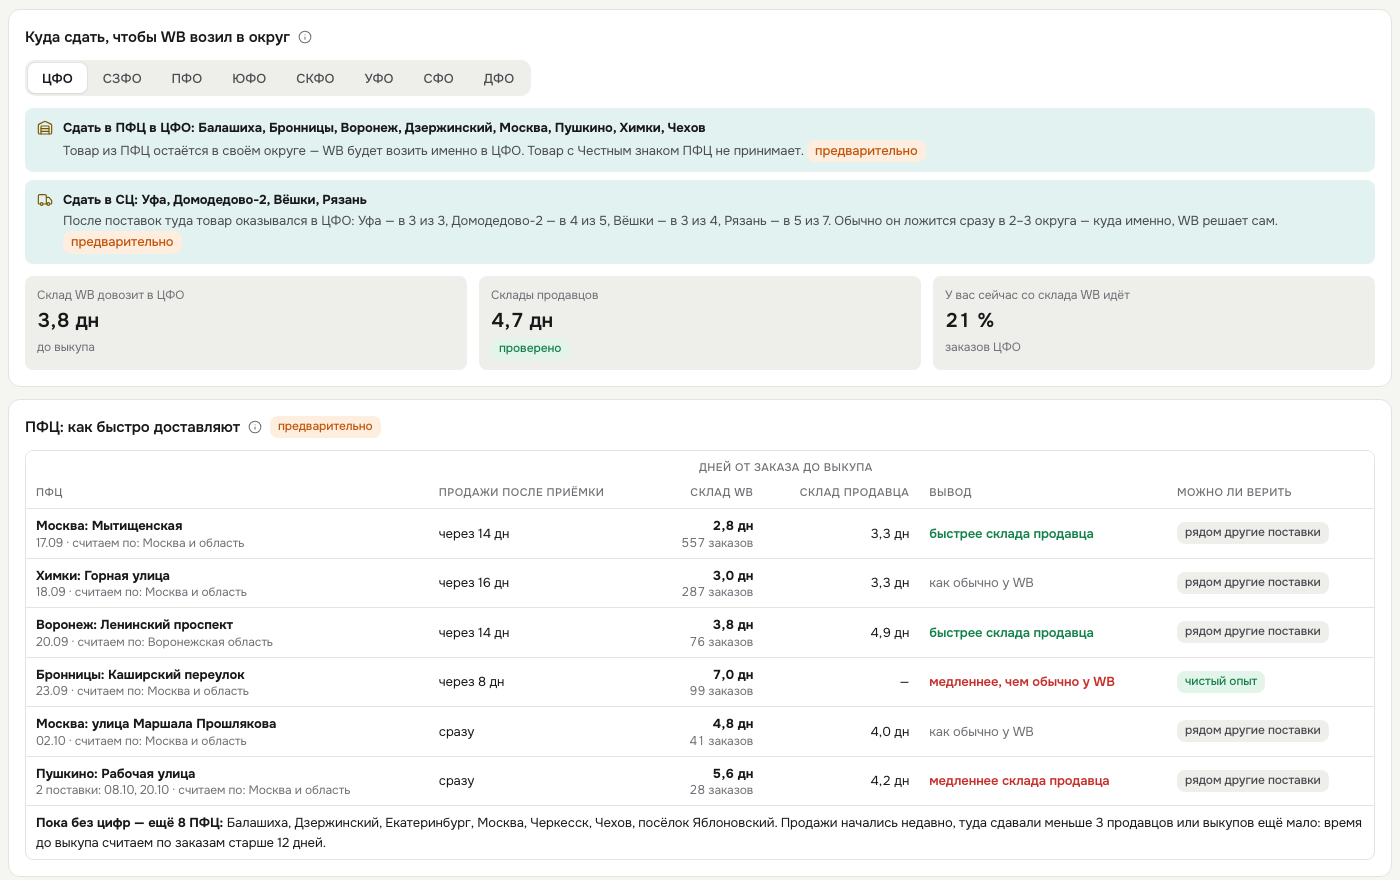Click the чистый опыт badge
Image resolution: width=1400 pixels, height=880 pixels.
tap(1221, 682)
